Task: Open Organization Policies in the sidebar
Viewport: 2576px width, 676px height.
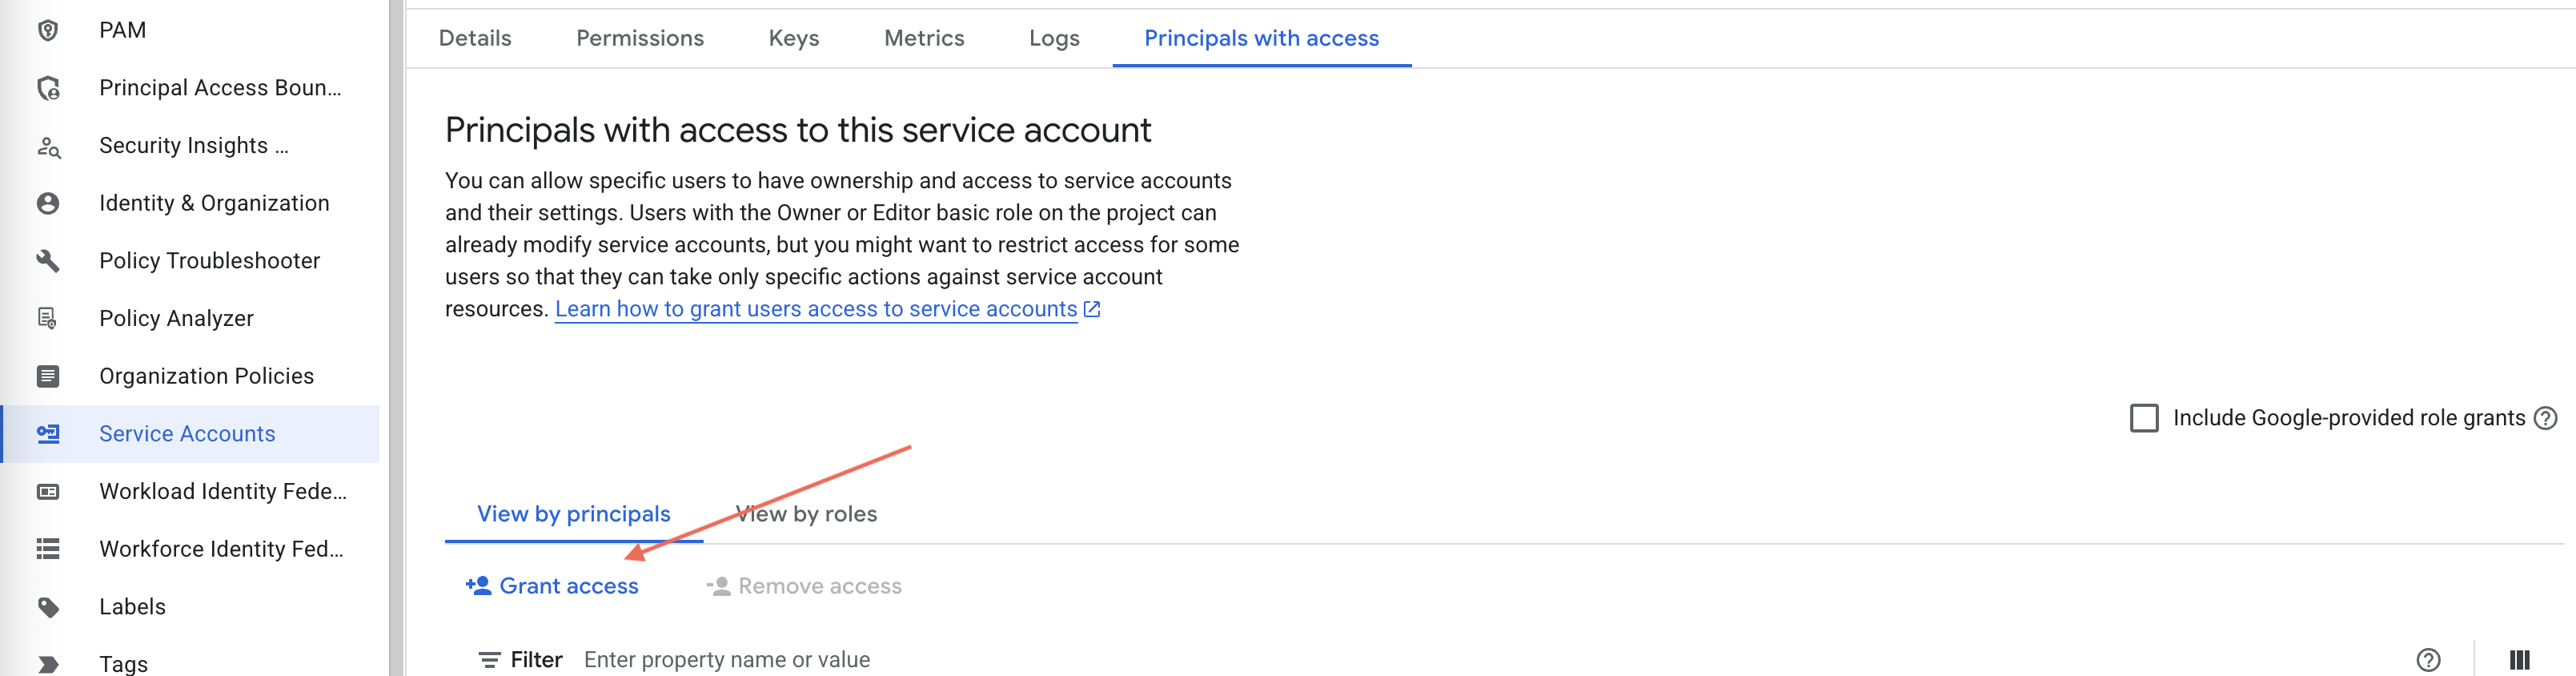Action: tap(206, 376)
